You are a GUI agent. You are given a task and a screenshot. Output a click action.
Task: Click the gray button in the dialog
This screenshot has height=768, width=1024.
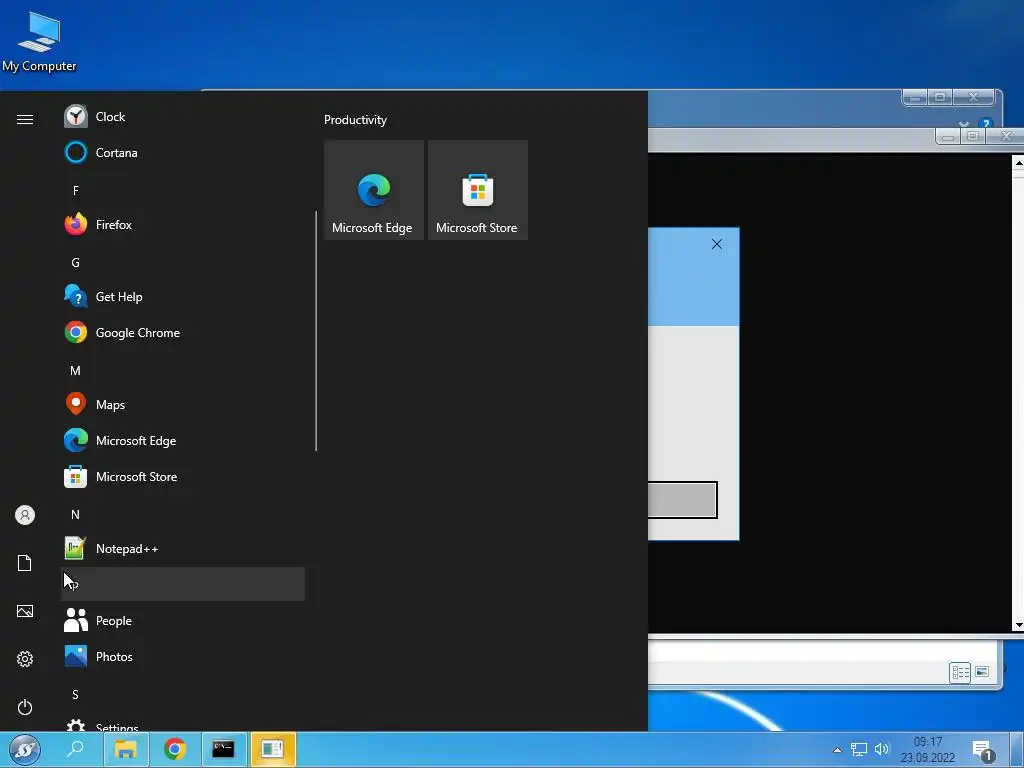pyautogui.click(x=682, y=500)
